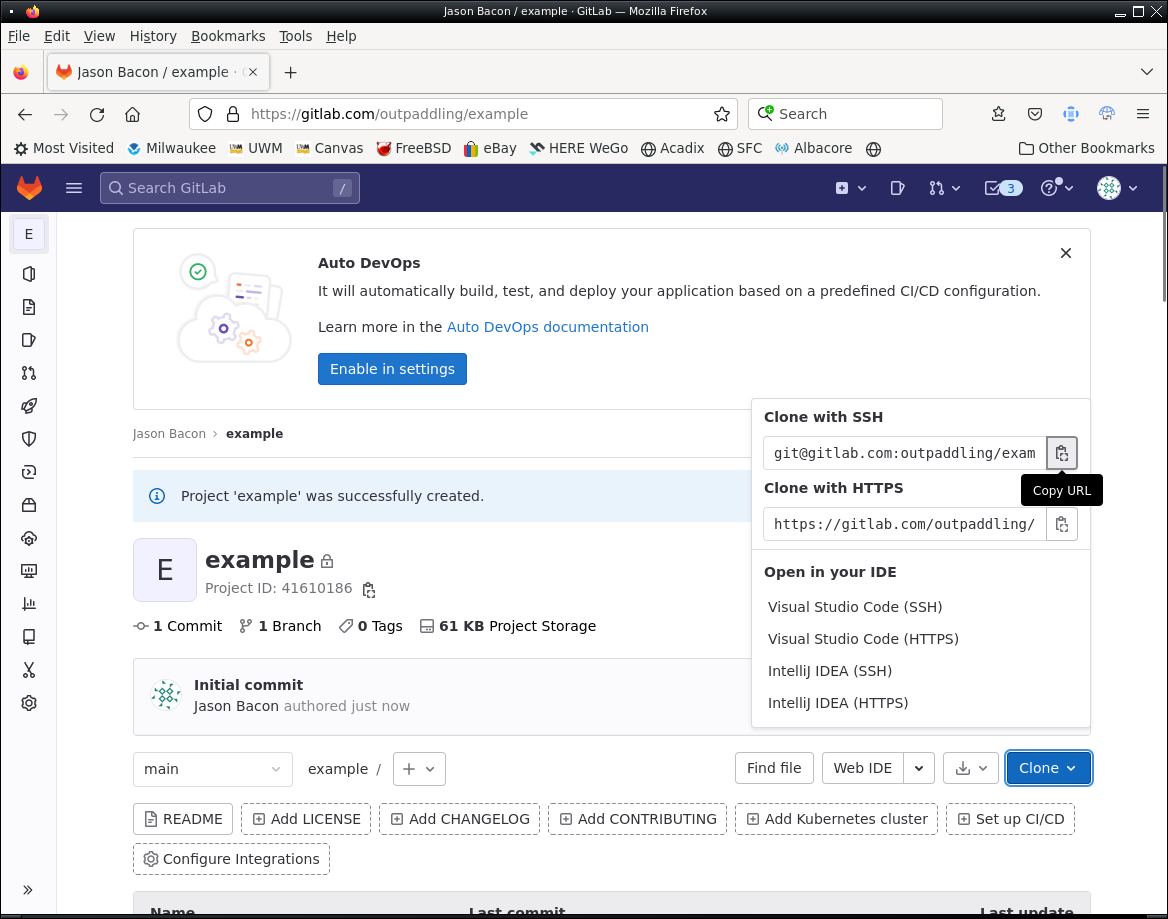Open the Help dropdown in navbar
Image resolution: width=1168 pixels, height=919 pixels.
(x=1056, y=188)
